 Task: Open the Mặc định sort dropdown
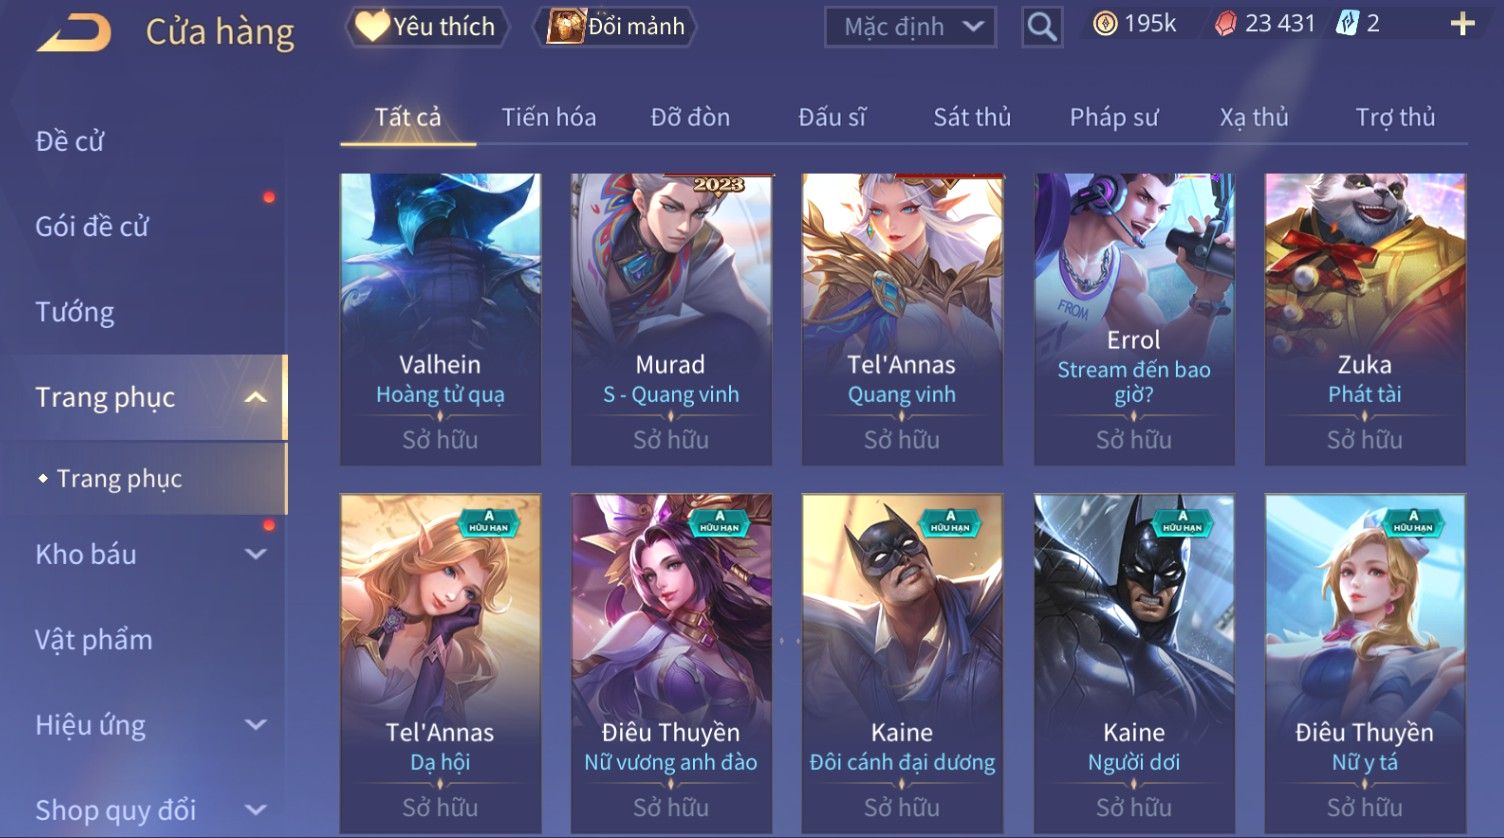pos(910,27)
